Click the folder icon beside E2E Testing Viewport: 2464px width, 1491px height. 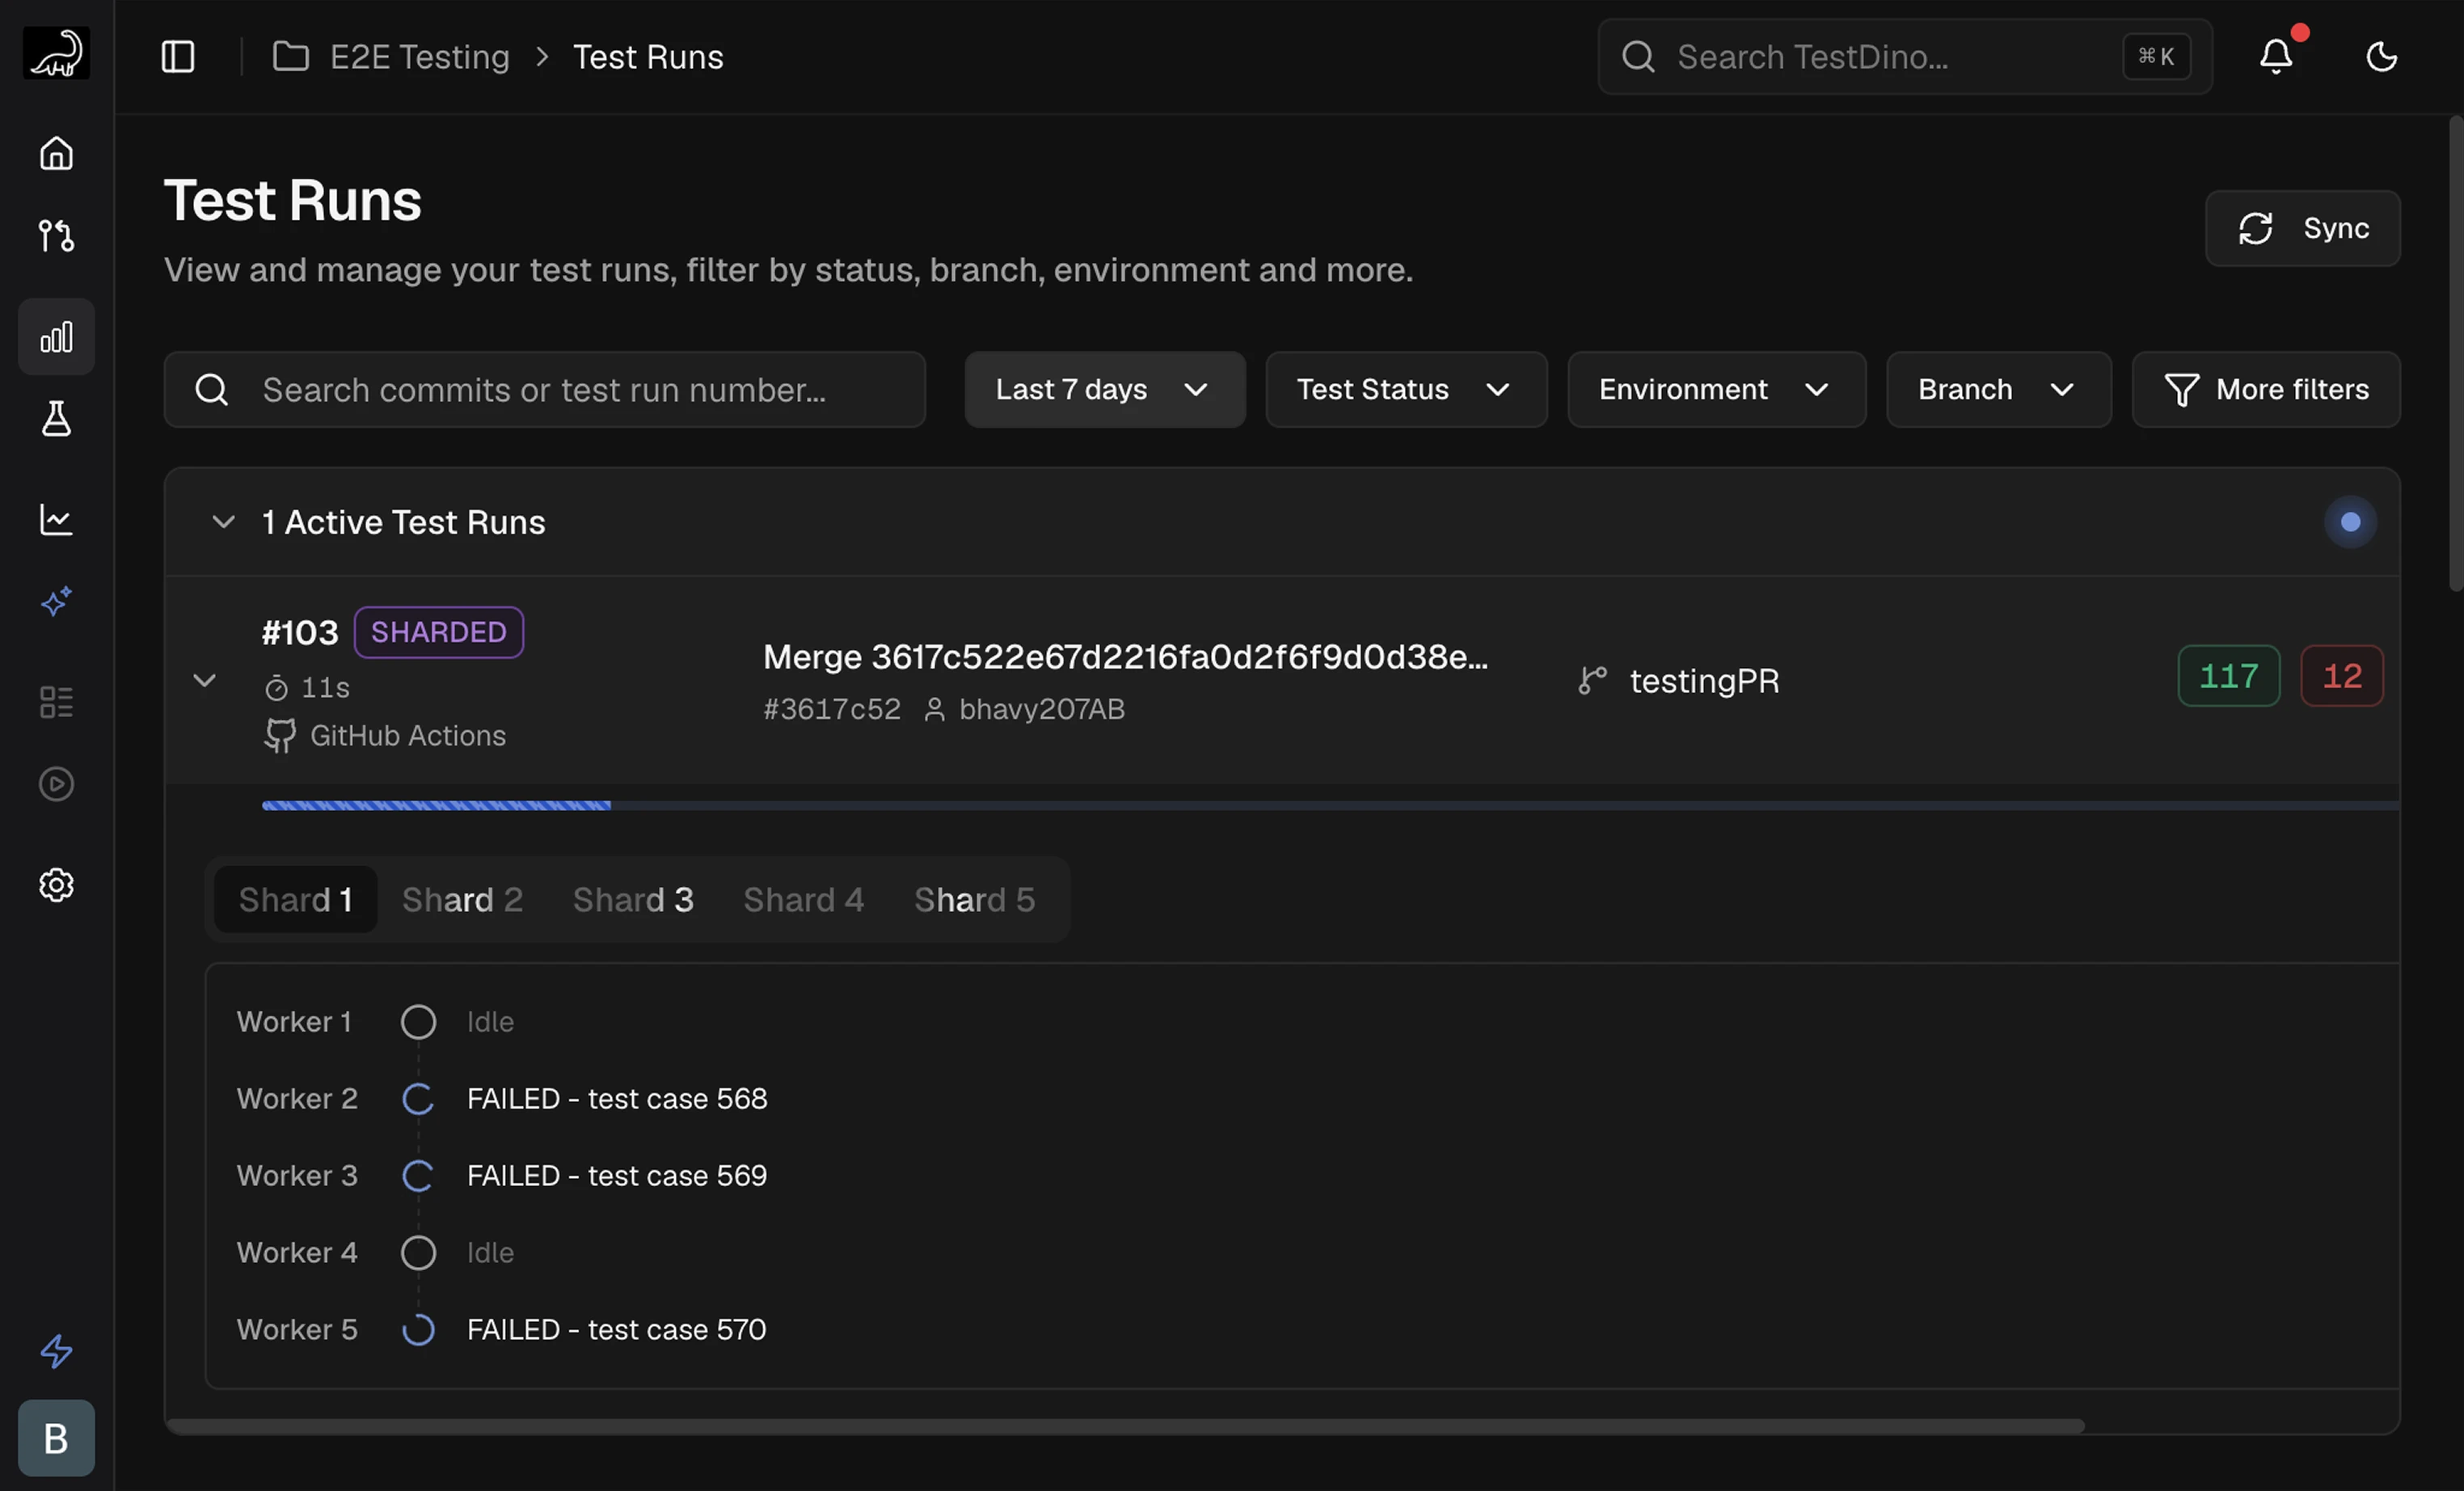tap(291, 56)
